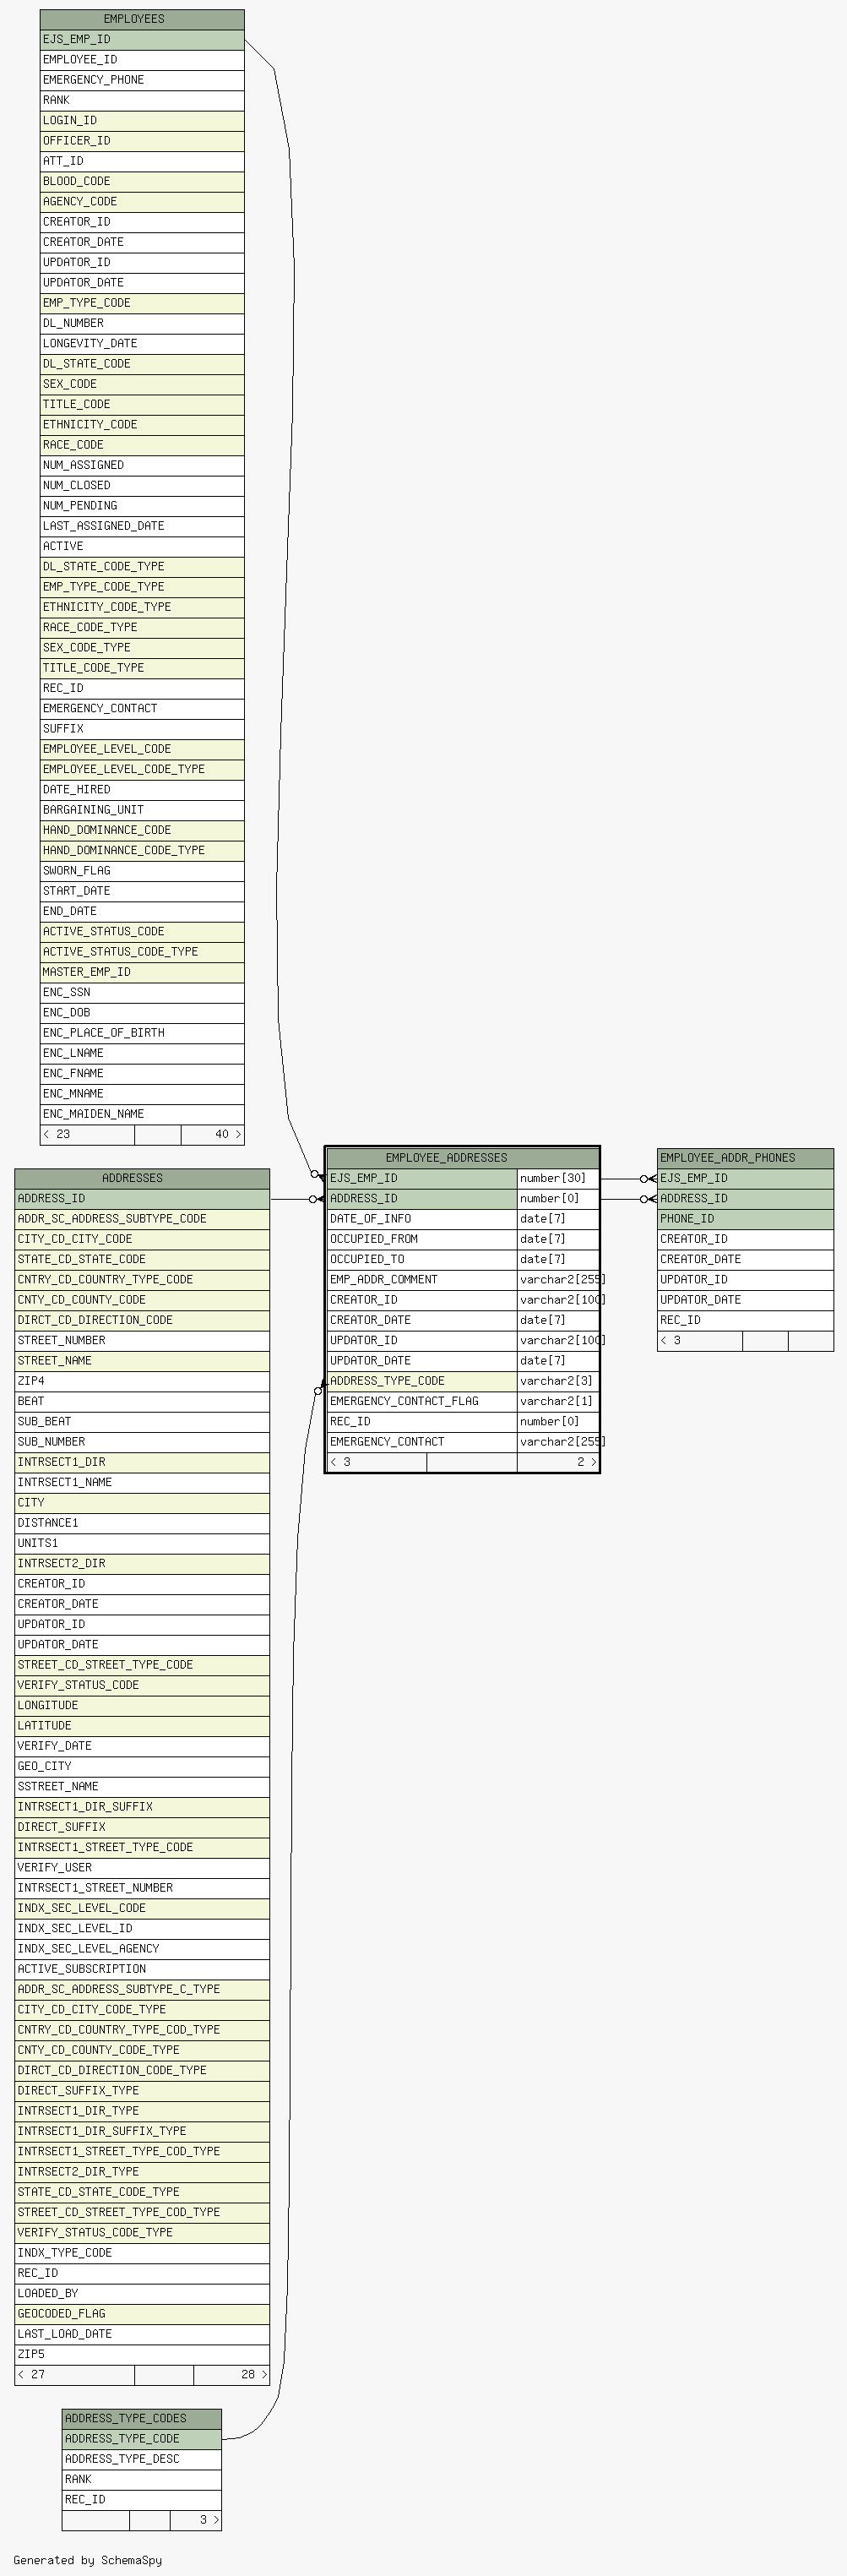Image resolution: width=847 pixels, height=2576 pixels.
Task: Select the ADDRESS_TYPE_DESC column
Action: click(x=142, y=2459)
